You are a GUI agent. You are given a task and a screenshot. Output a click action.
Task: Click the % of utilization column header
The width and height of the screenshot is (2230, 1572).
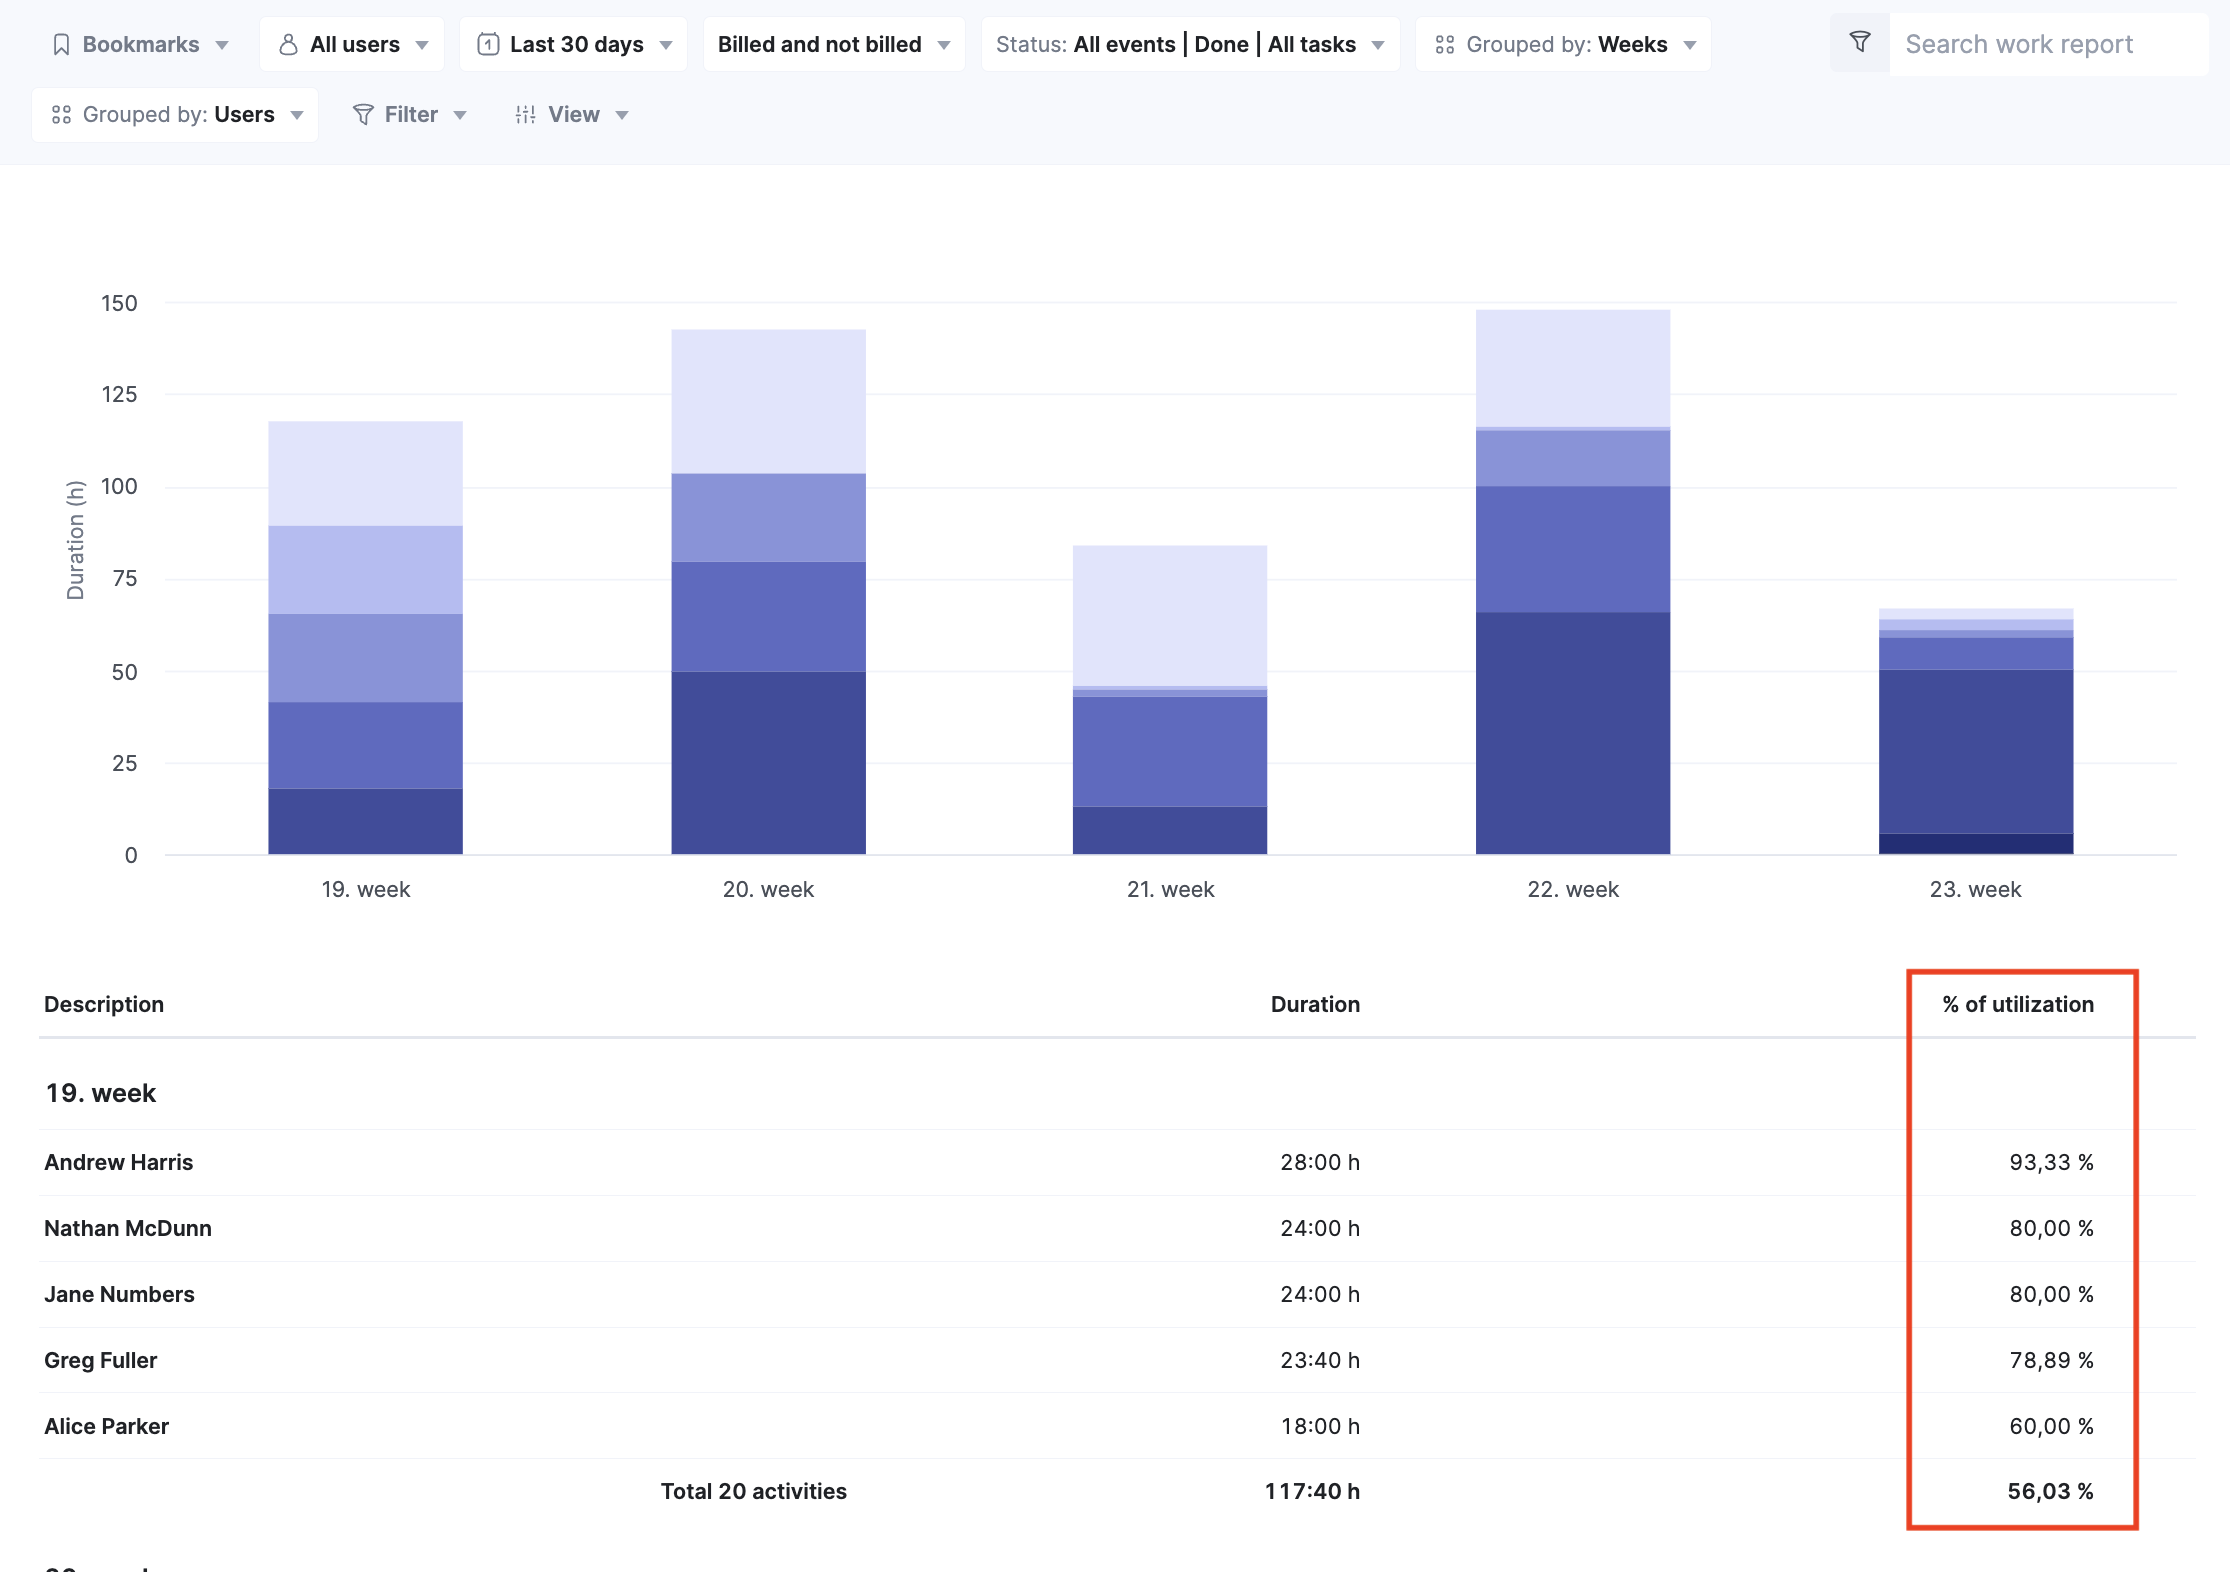tap(2017, 1004)
